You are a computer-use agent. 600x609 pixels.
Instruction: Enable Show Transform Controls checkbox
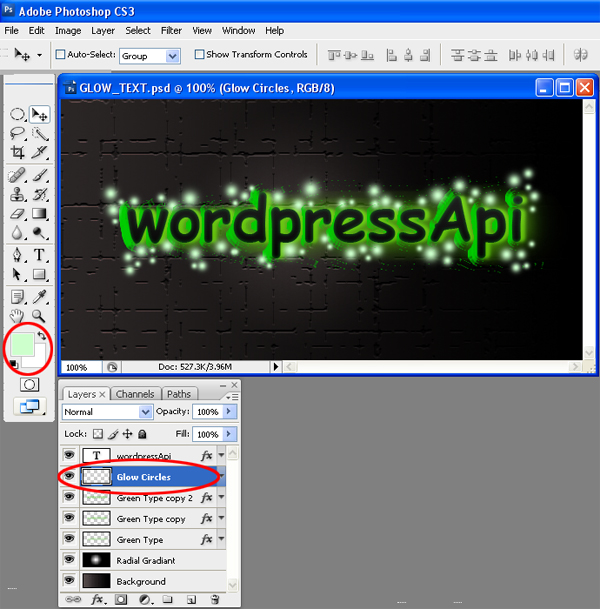click(x=199, y=54)
